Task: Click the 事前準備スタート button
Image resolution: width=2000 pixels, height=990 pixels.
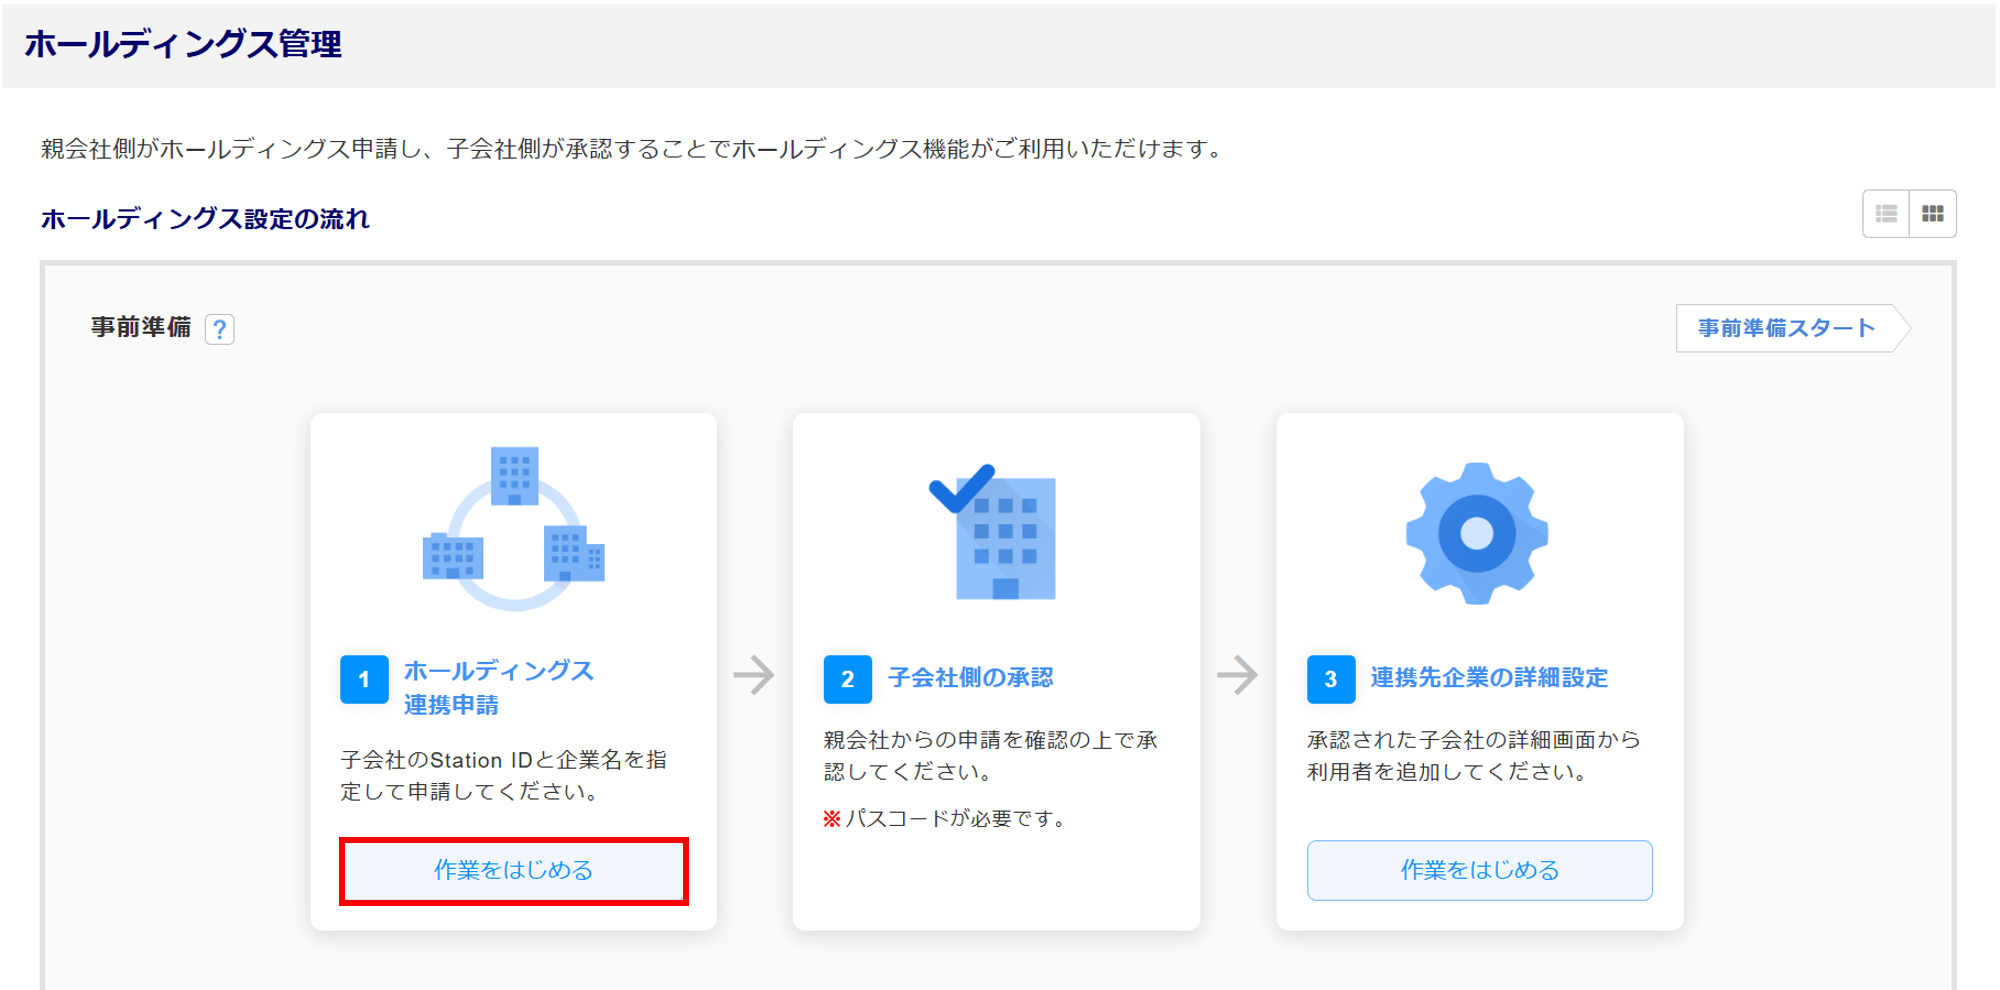Action: click(x=1787, y=328)
